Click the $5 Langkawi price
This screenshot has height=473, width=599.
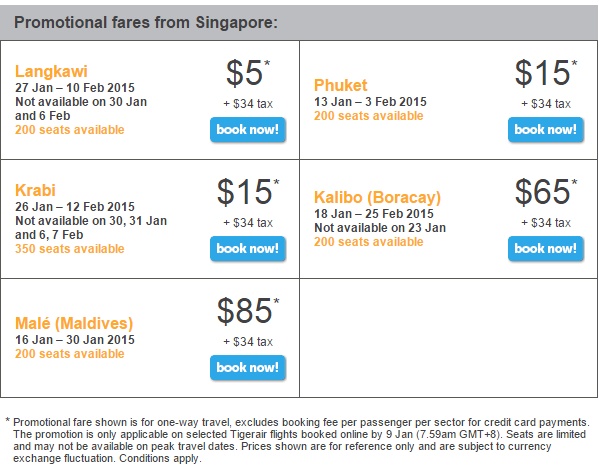point(248,73)
